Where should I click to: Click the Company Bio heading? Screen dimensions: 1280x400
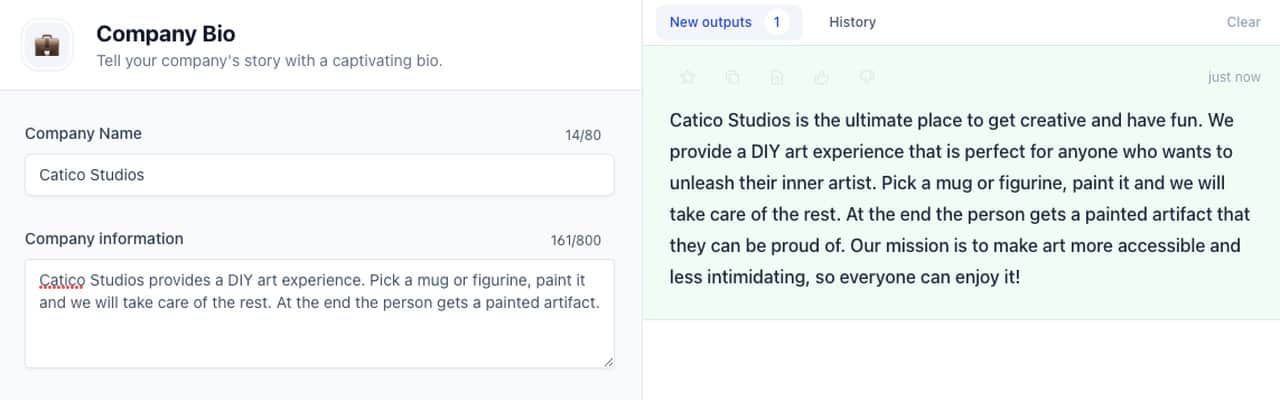(166, 34)
